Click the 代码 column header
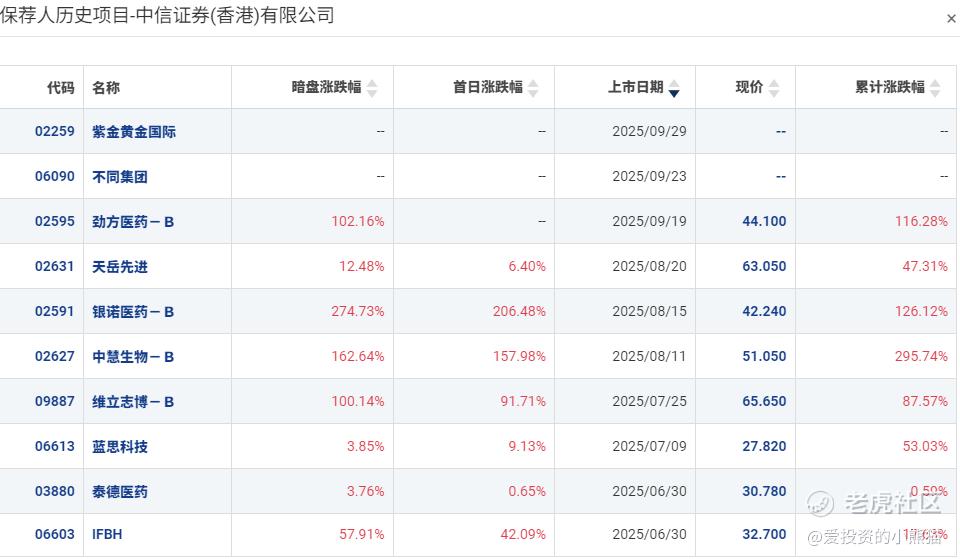 click(61, 88)
